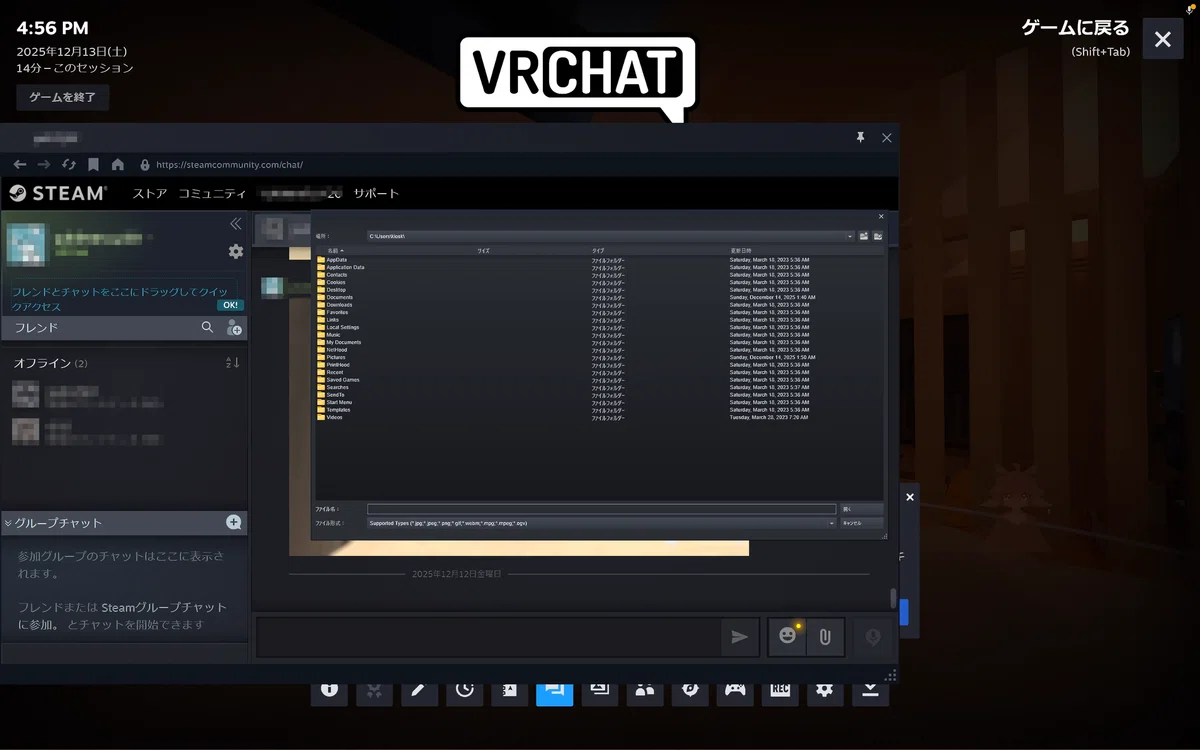
Task: Collapse the オフライン friends group
Action: tap(50, 362)
